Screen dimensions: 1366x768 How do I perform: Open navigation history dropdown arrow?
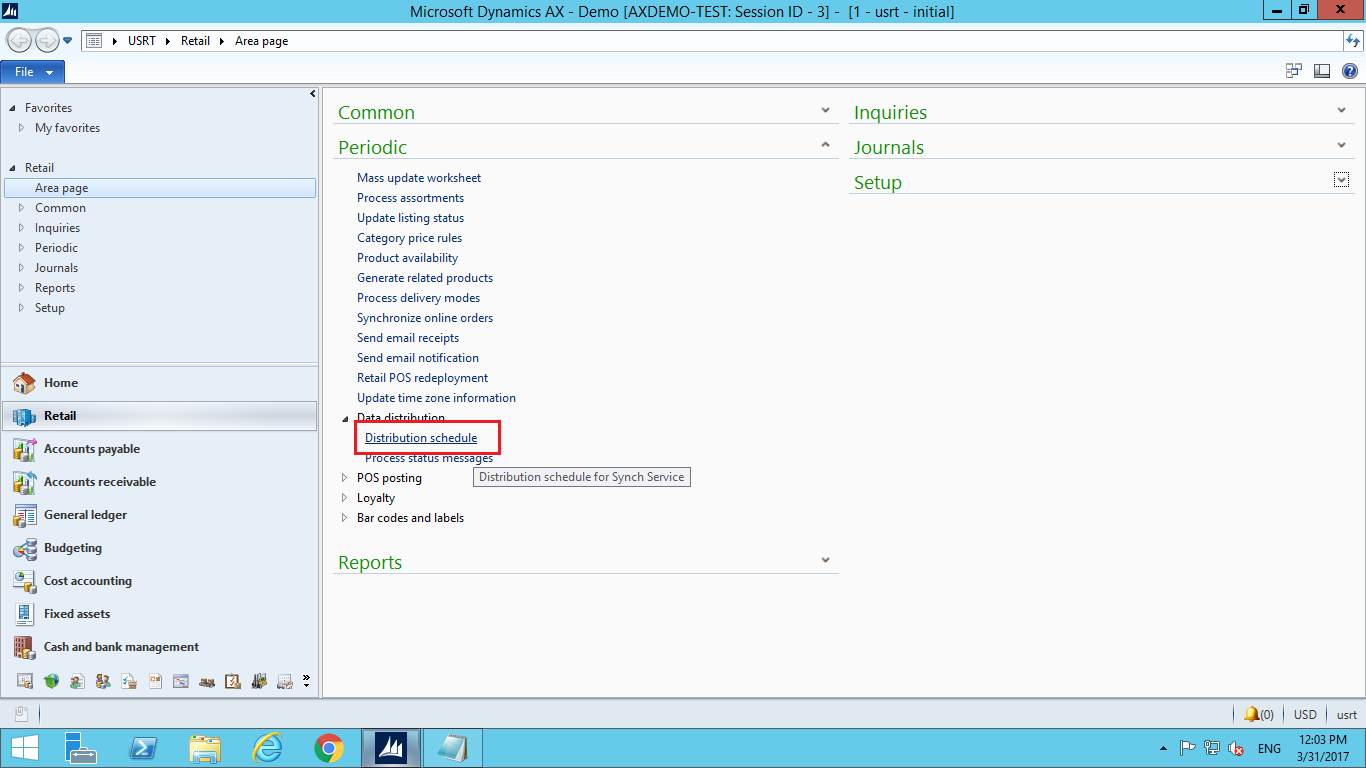click(x=68, y=41)
